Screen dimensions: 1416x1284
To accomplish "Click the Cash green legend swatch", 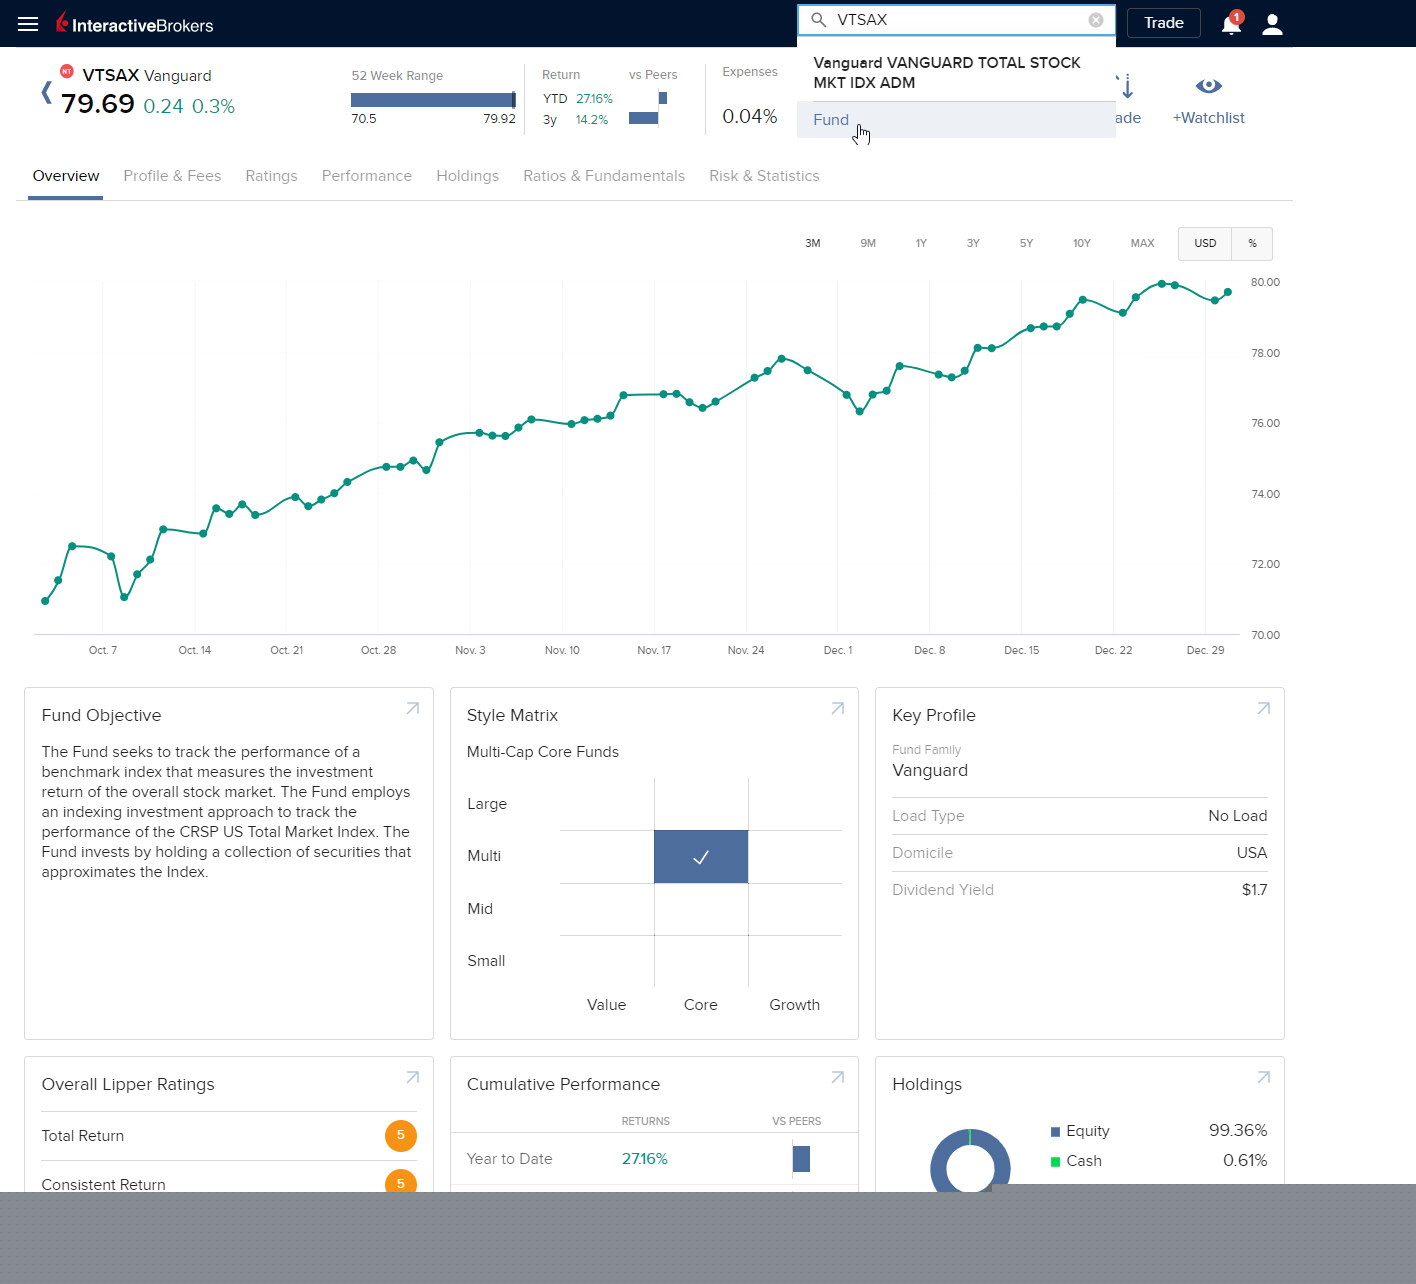I will 1055,1162.
